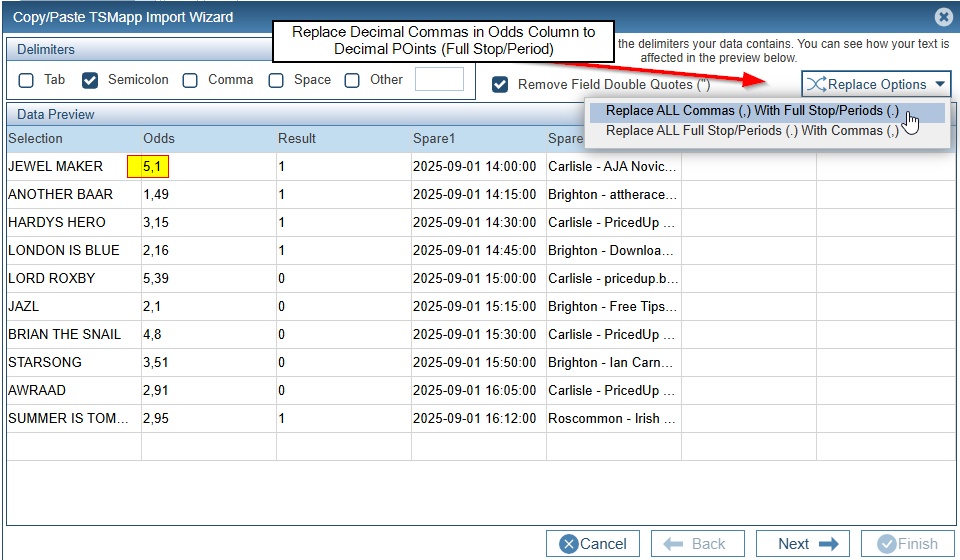Select Replace ALL Full Stop/Periods With Commas
The height and width of the screenshot is (560, 960).
(x=752, y=130)
